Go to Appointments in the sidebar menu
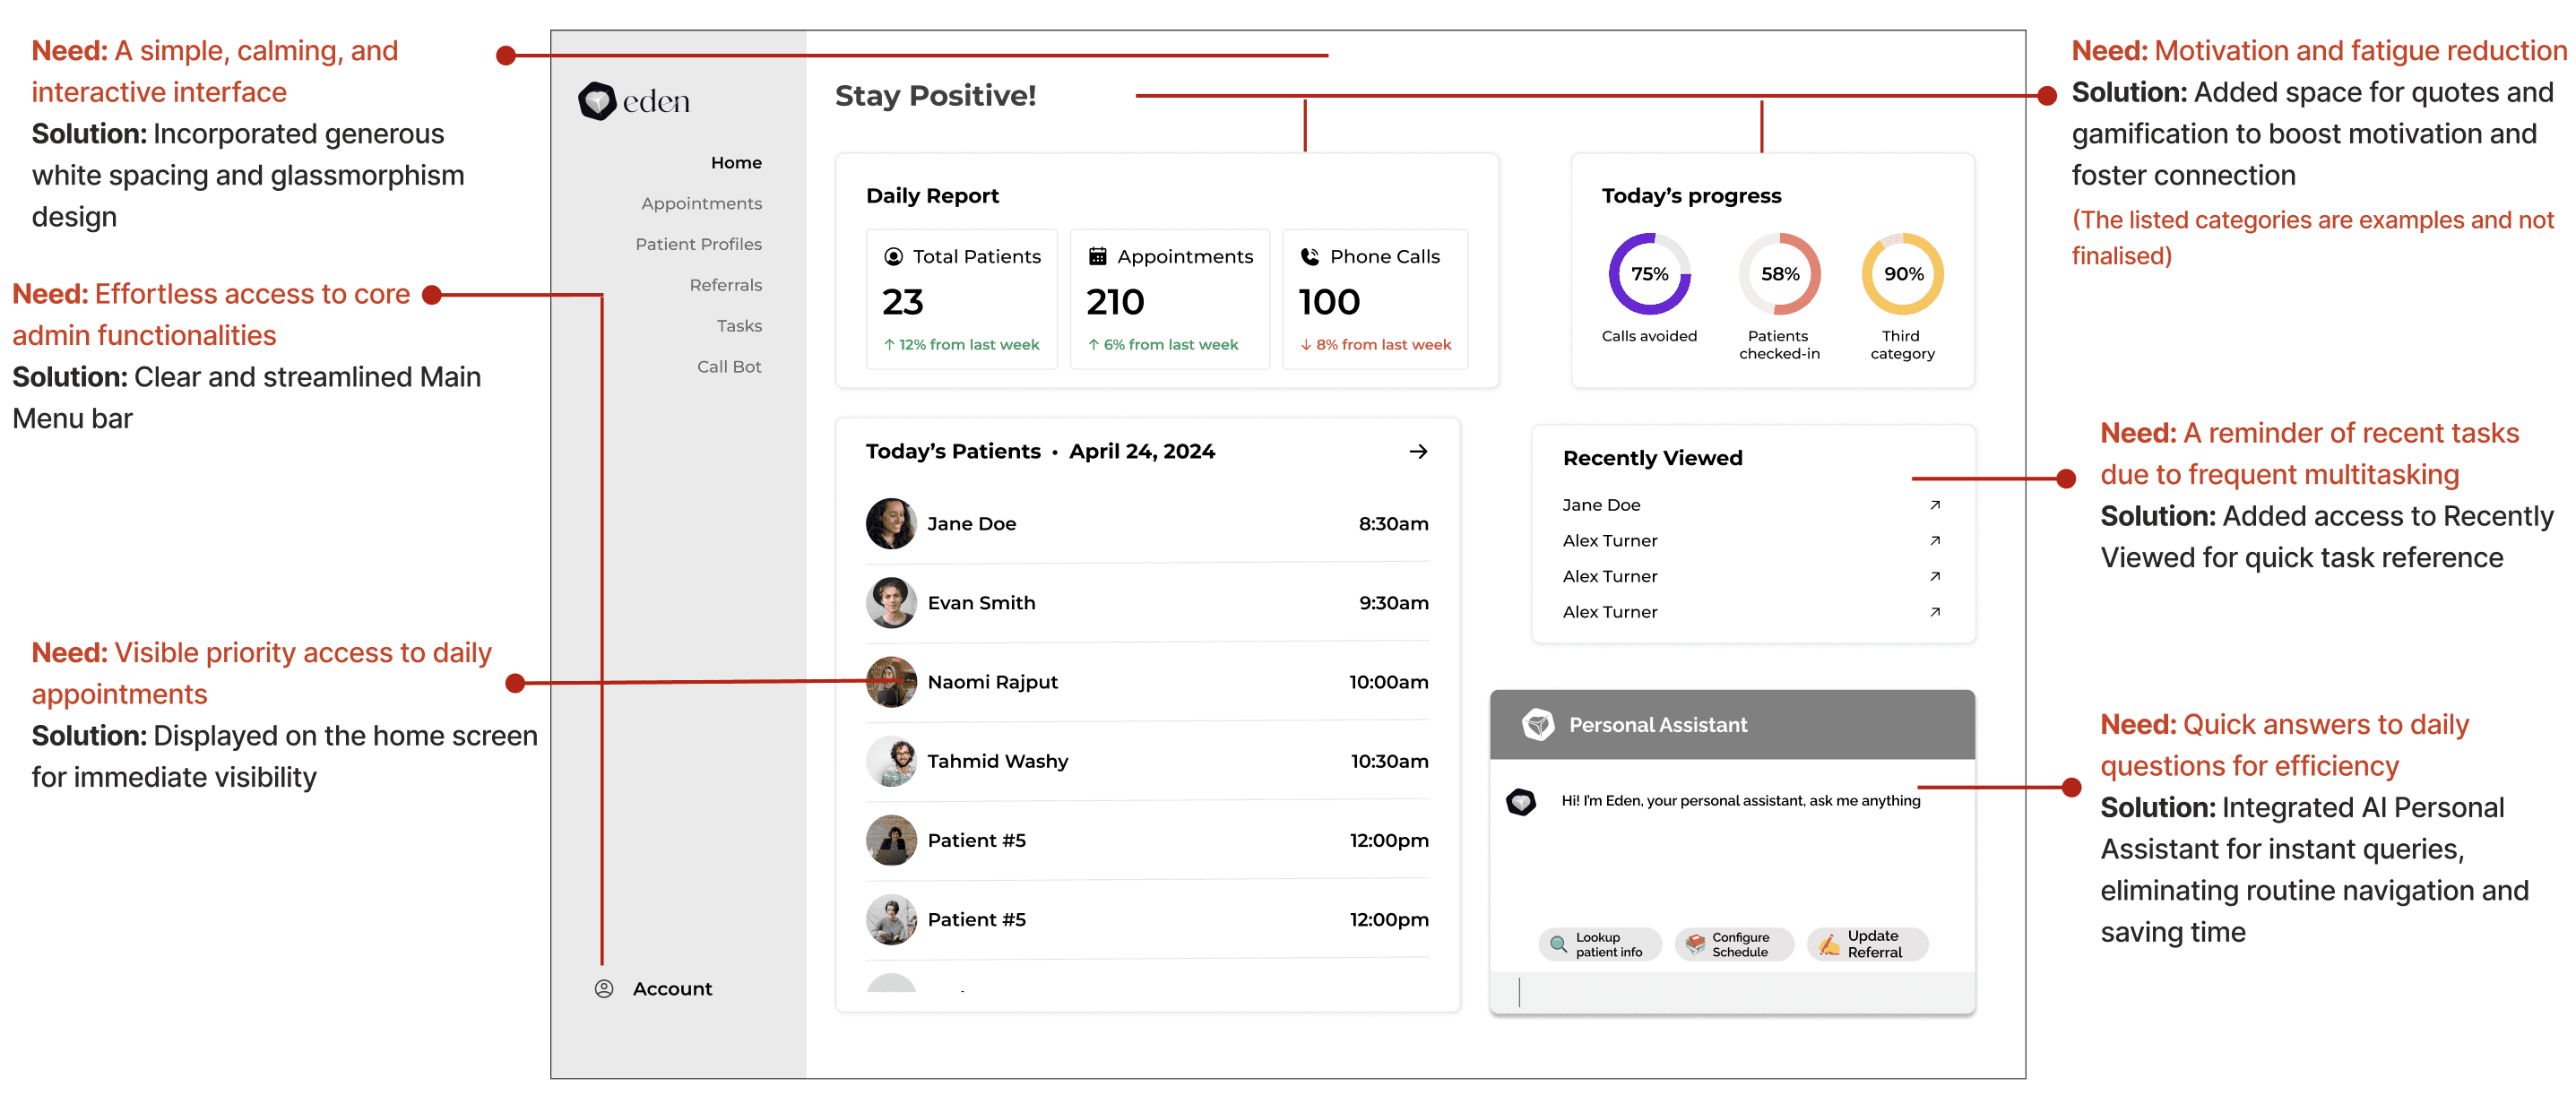 point(701,203)
